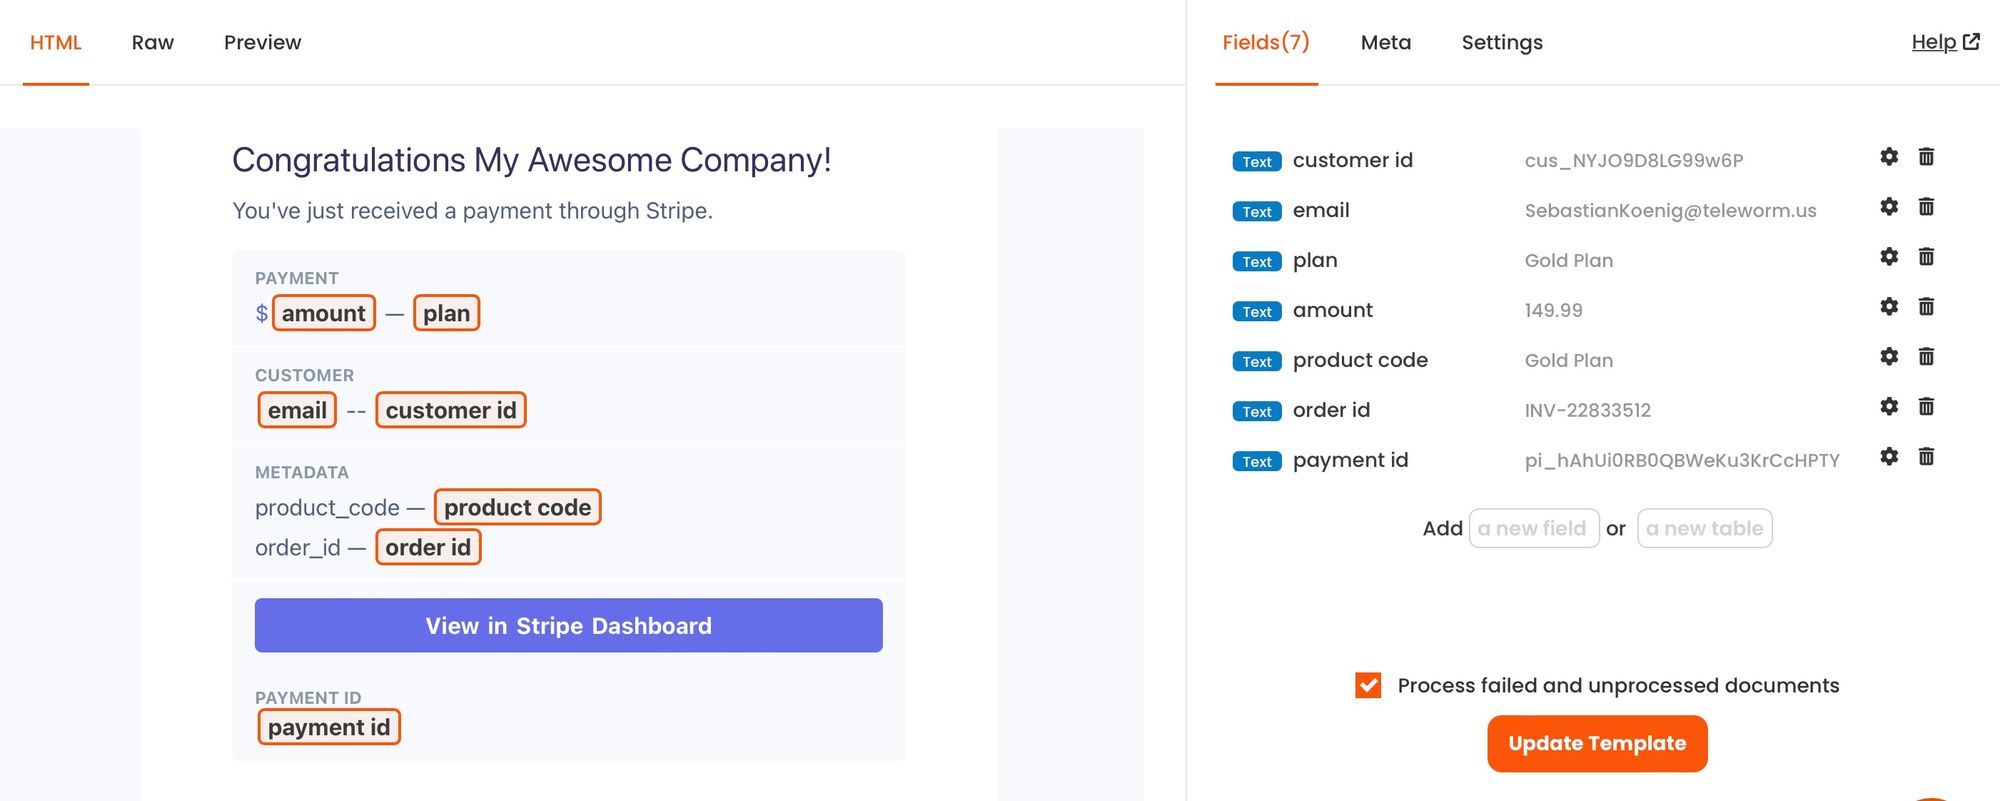The height and width of the screenshot is (801, 2000).
Task: Open the Settings tab
Action: [x=1501, y=43]
